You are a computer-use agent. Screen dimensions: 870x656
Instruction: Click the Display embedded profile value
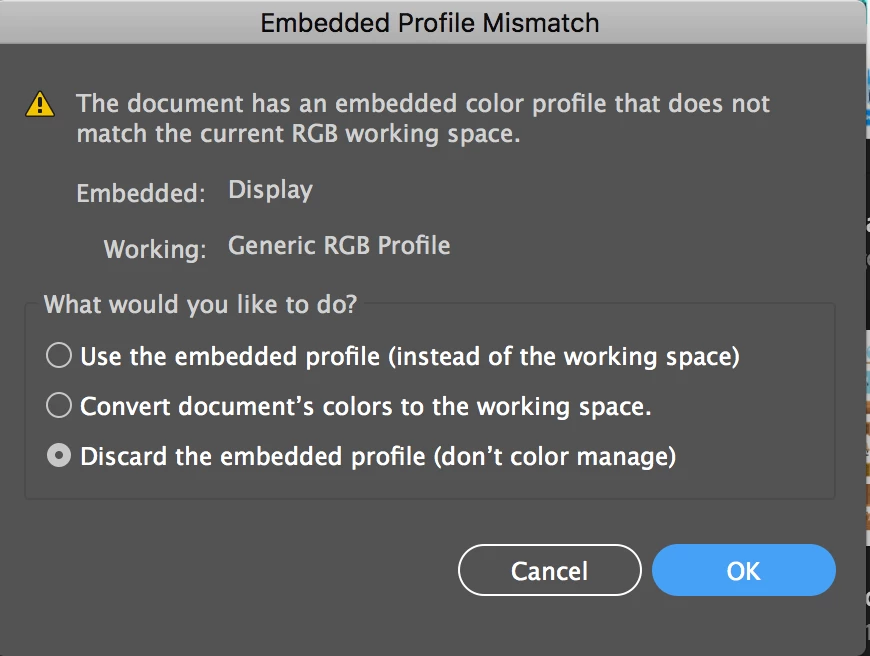click(x=270, y=190)
